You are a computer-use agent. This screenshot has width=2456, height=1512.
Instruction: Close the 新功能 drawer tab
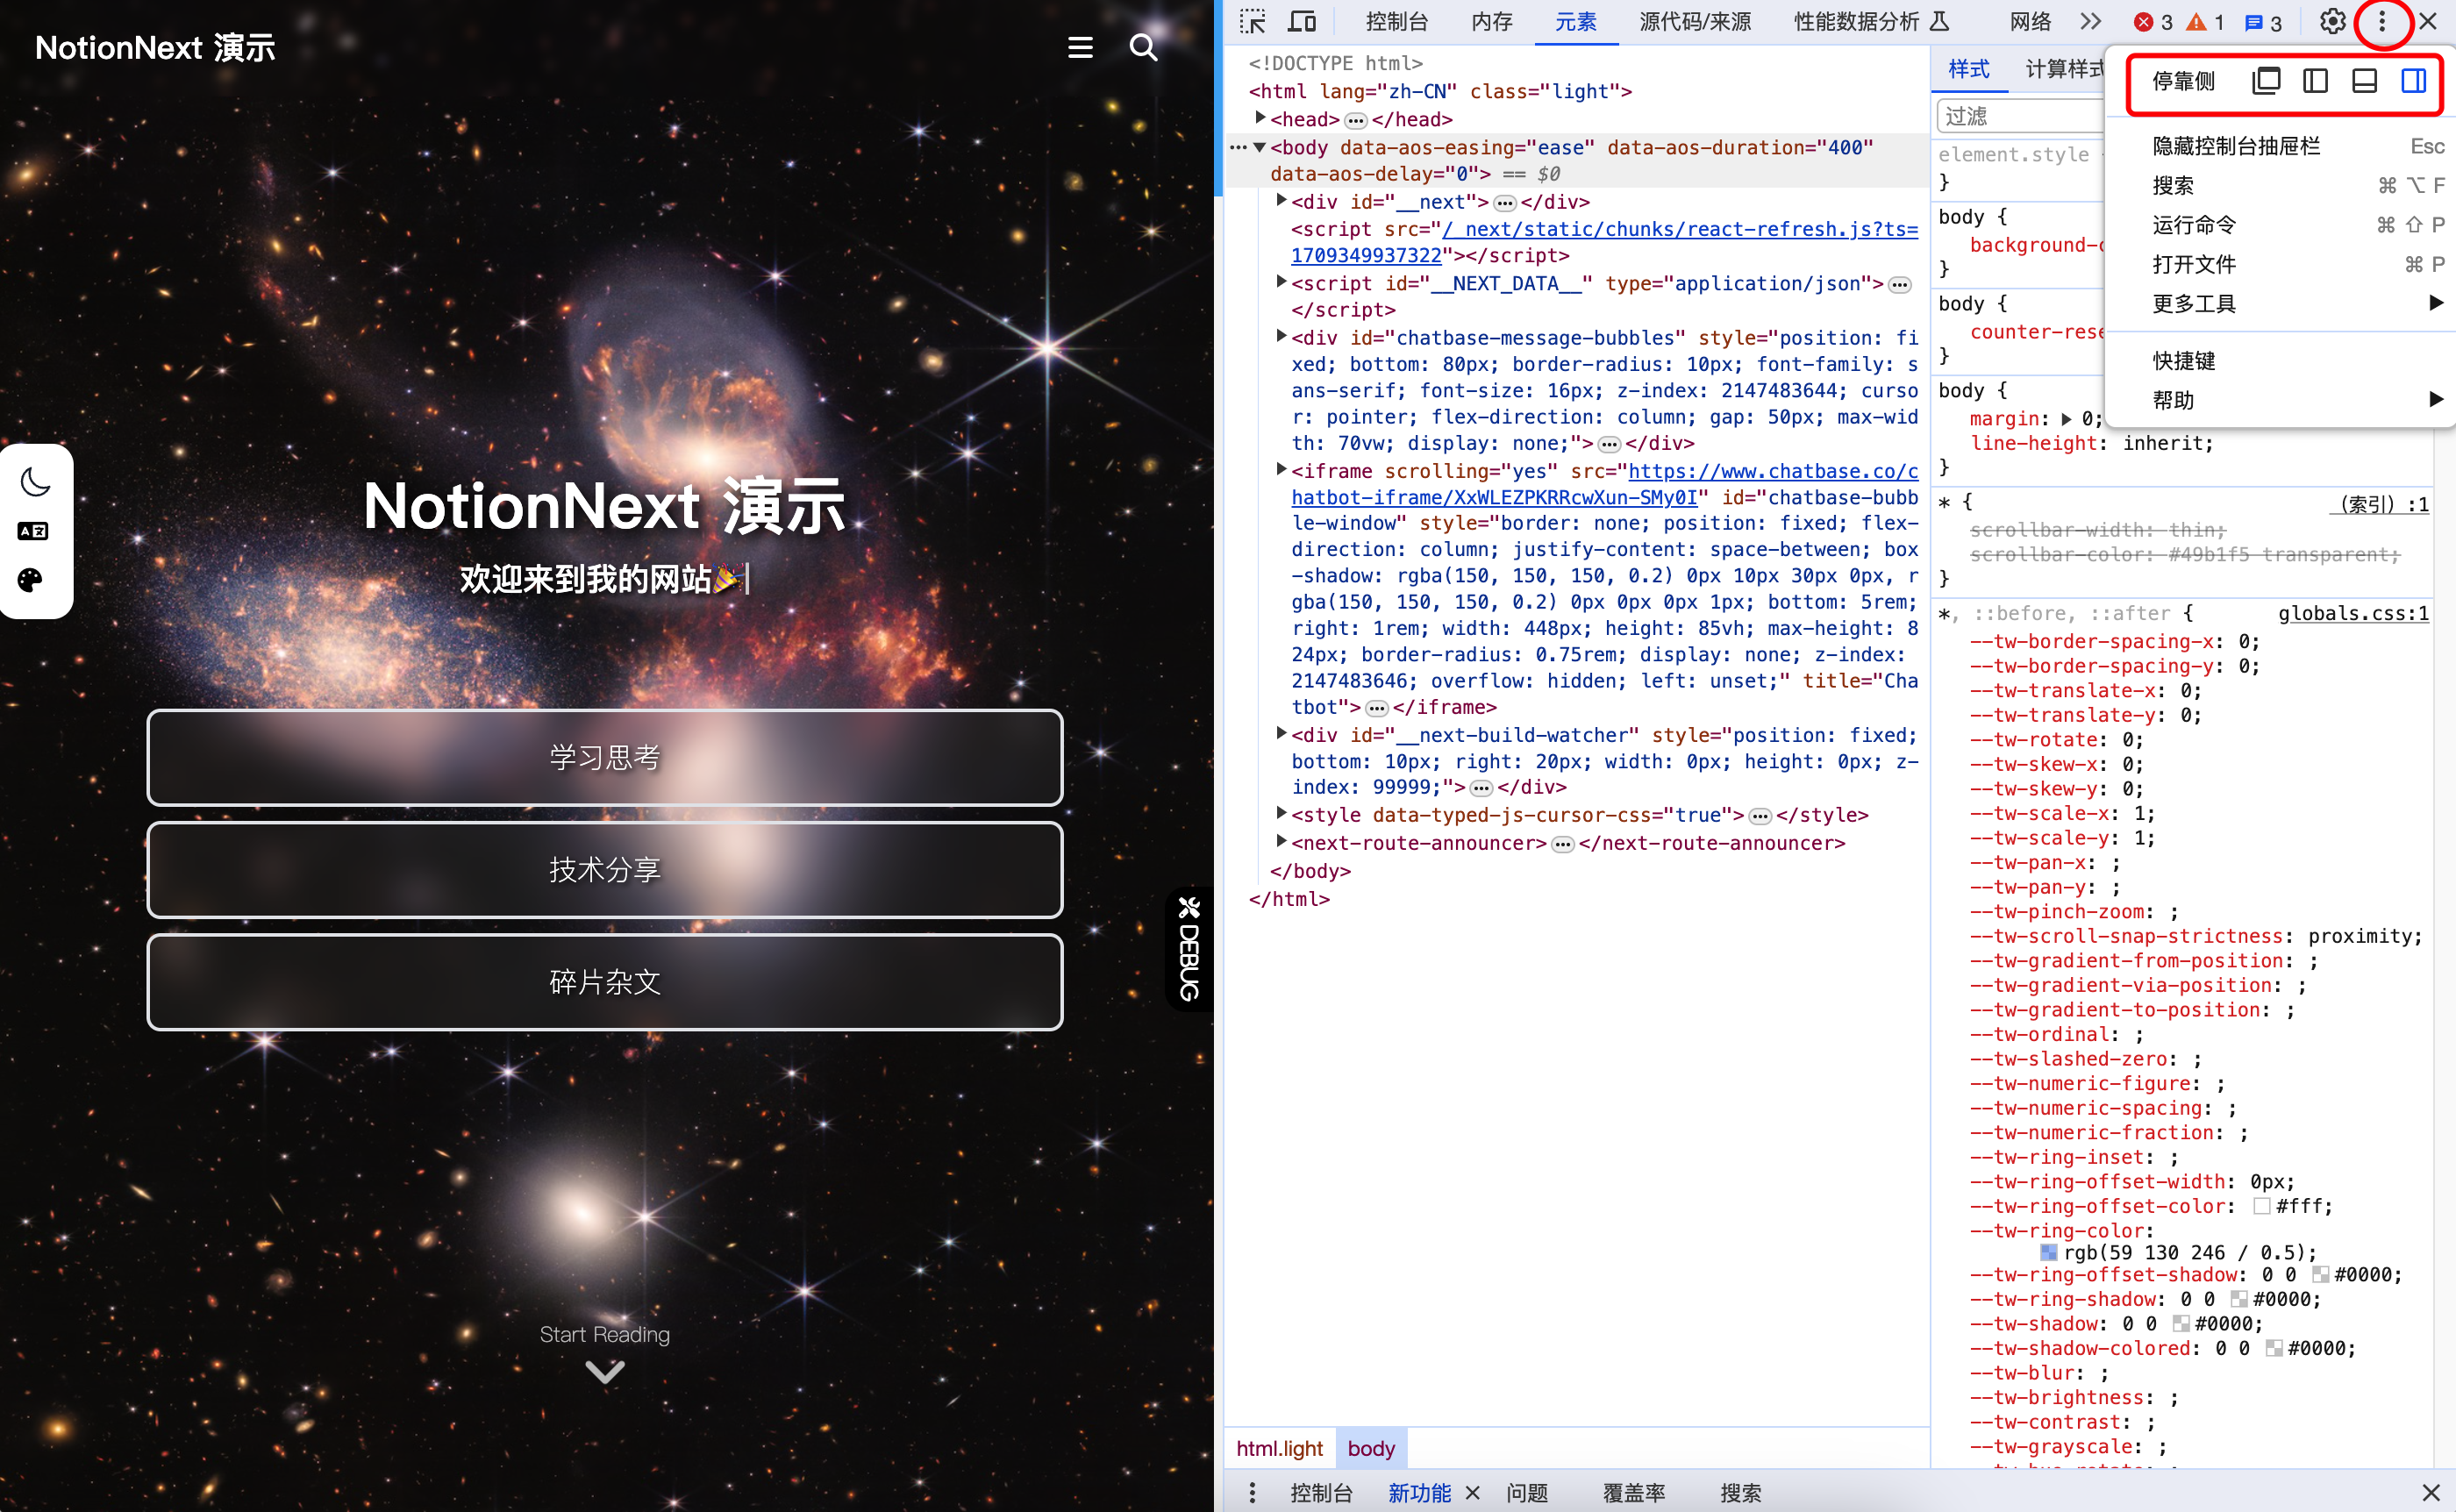coord(1473,1493)
